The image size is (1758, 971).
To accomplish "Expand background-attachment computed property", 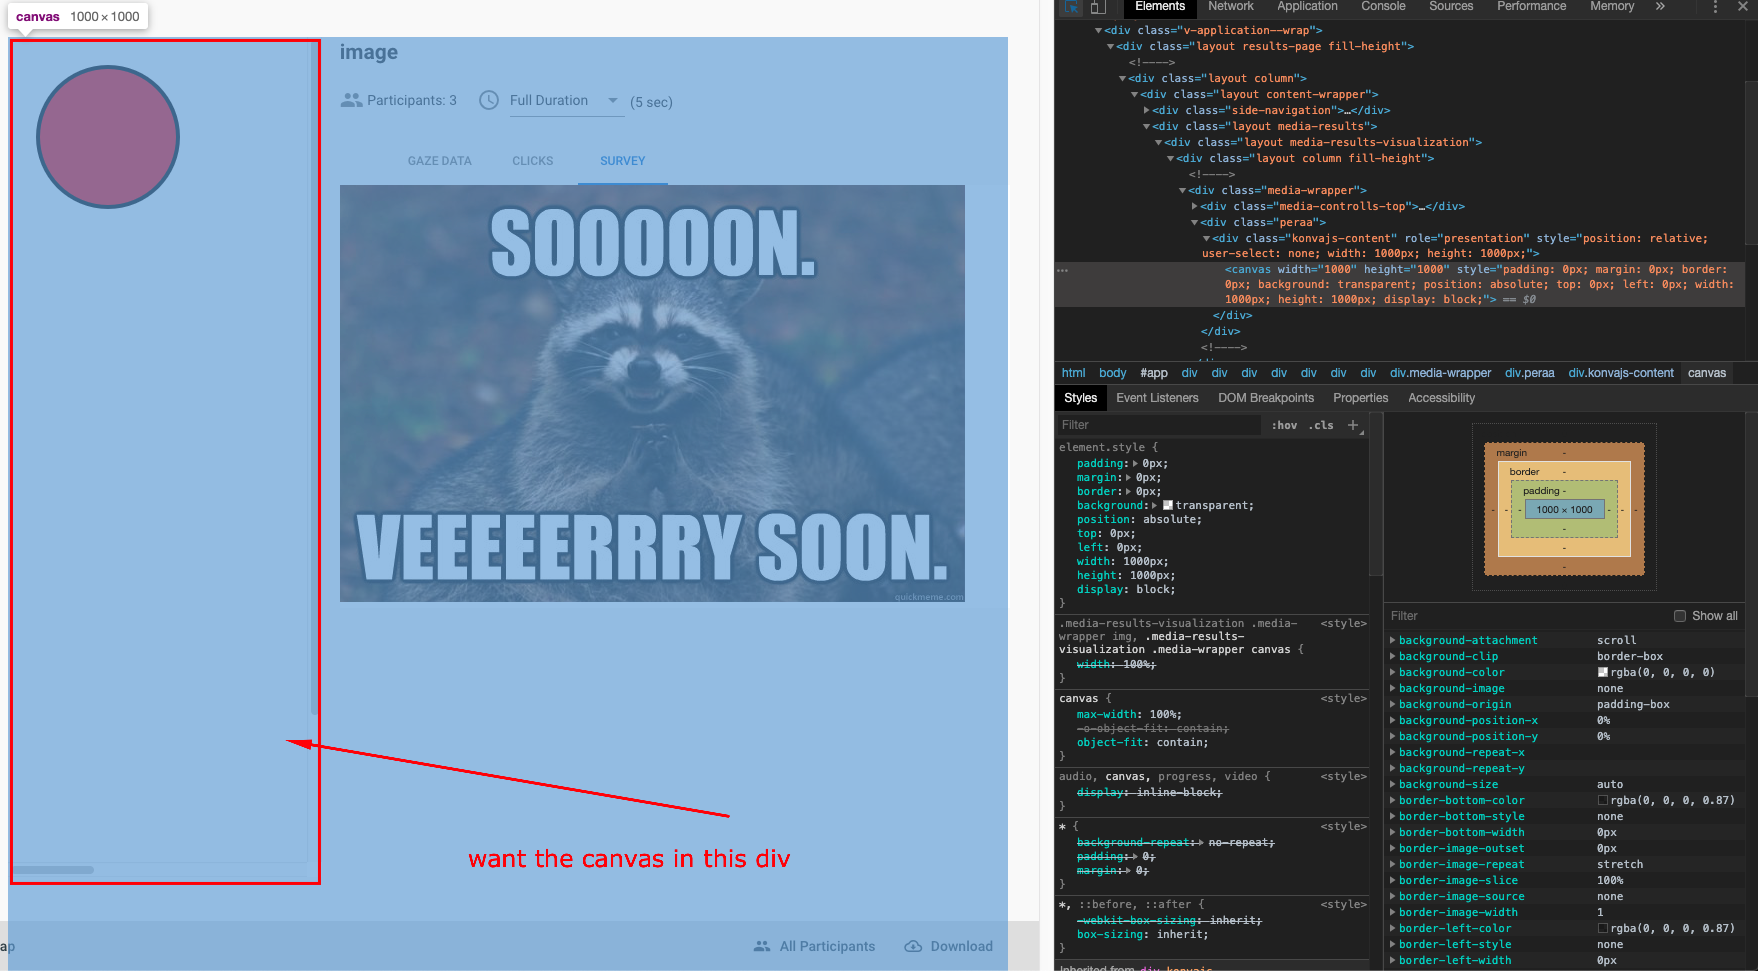I will point(1393,640).
